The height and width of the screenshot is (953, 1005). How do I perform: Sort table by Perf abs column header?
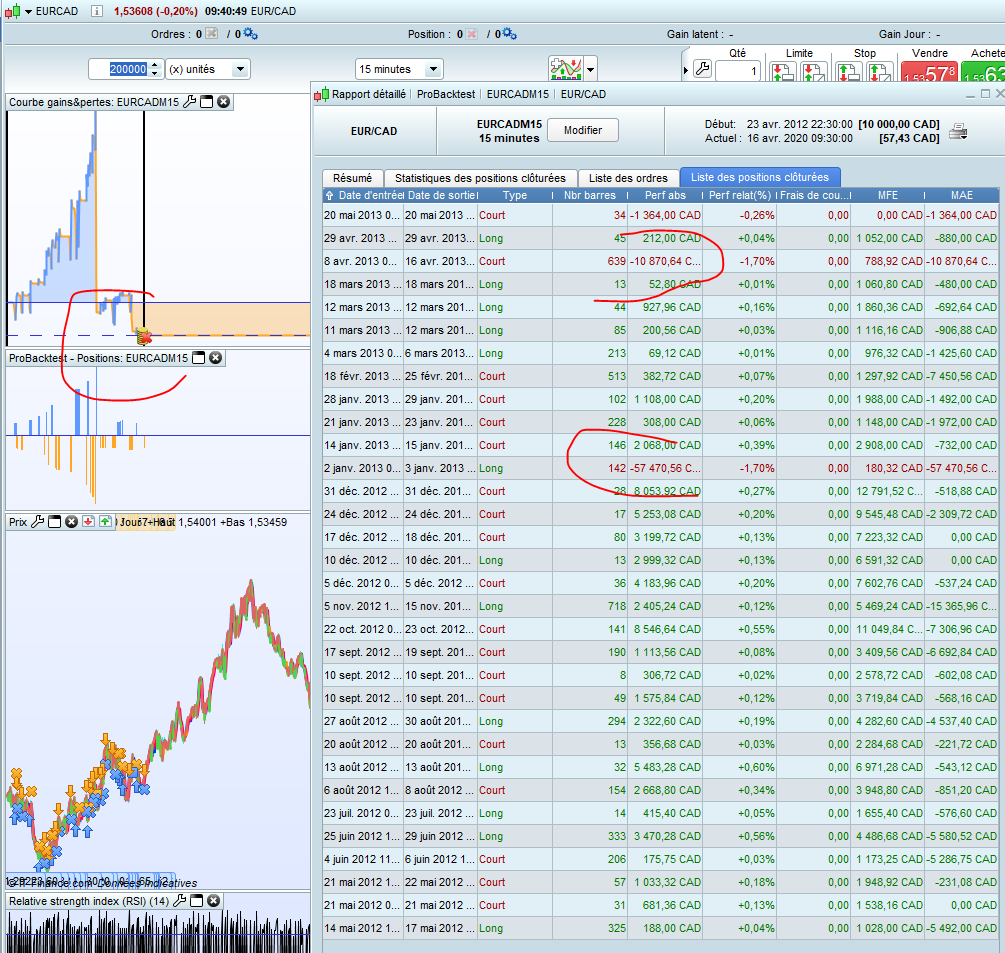[x=664, y=195]
